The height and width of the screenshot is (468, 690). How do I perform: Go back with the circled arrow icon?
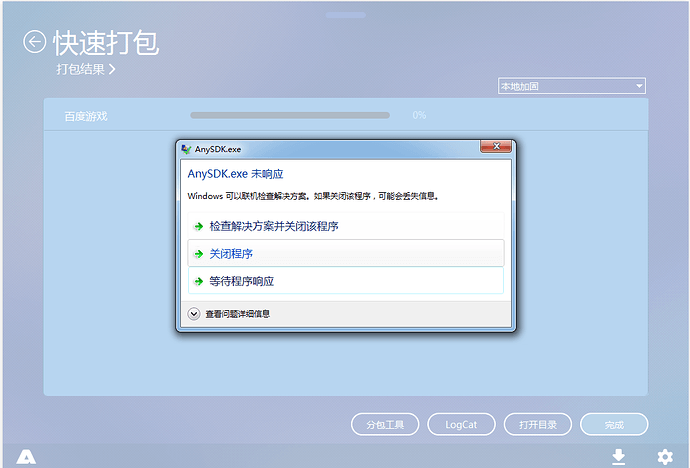pos(34,42)
